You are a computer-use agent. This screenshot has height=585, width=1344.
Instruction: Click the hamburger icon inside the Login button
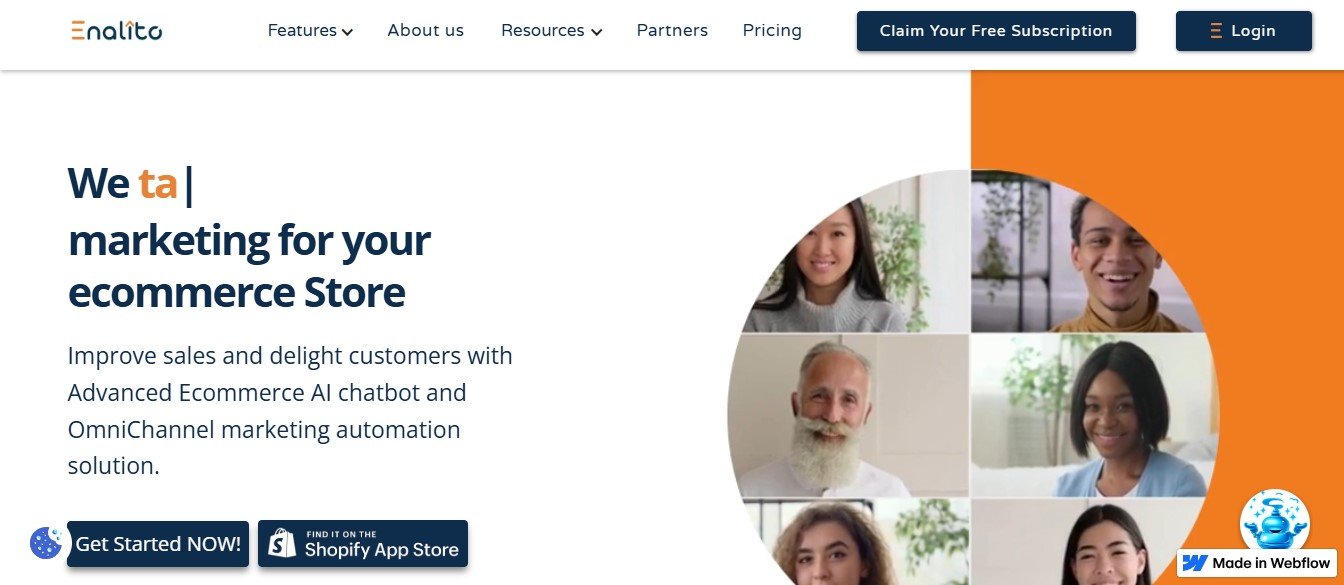point(1215,30)
